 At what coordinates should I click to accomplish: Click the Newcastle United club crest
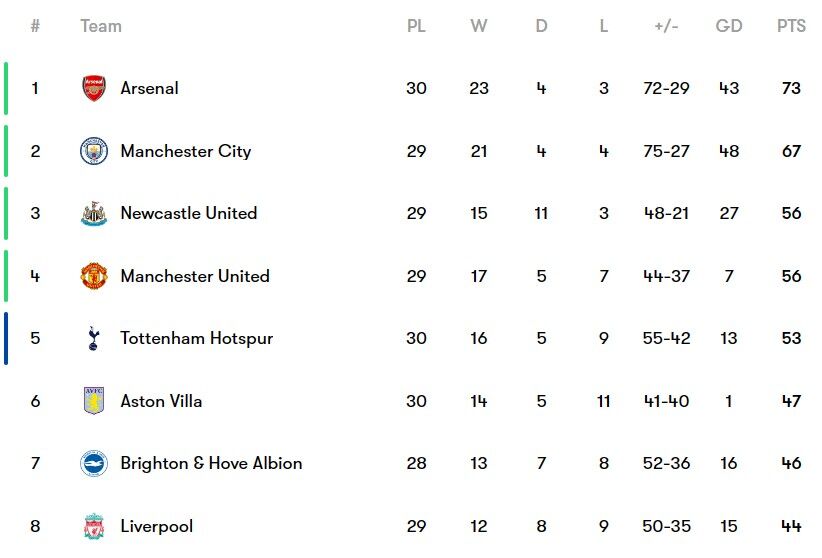(94, 214)
